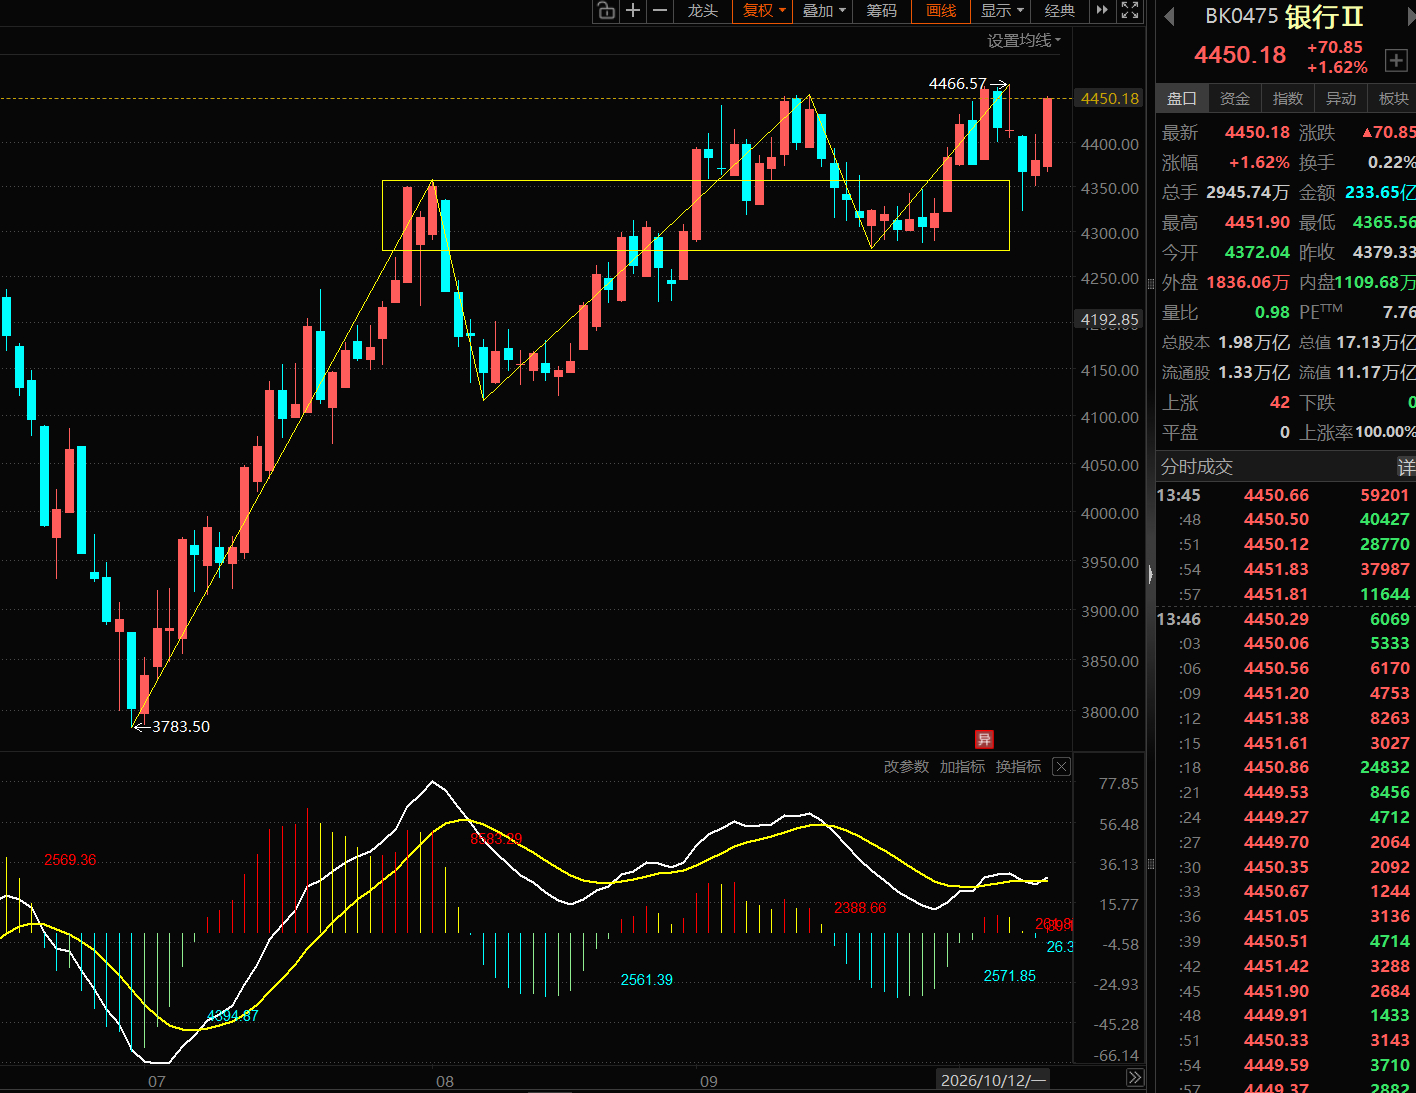The height and width of the screenshot is (1093, 1416).
Task: Click the 3783.50 low price annotation
Action: tap(181, 727)
